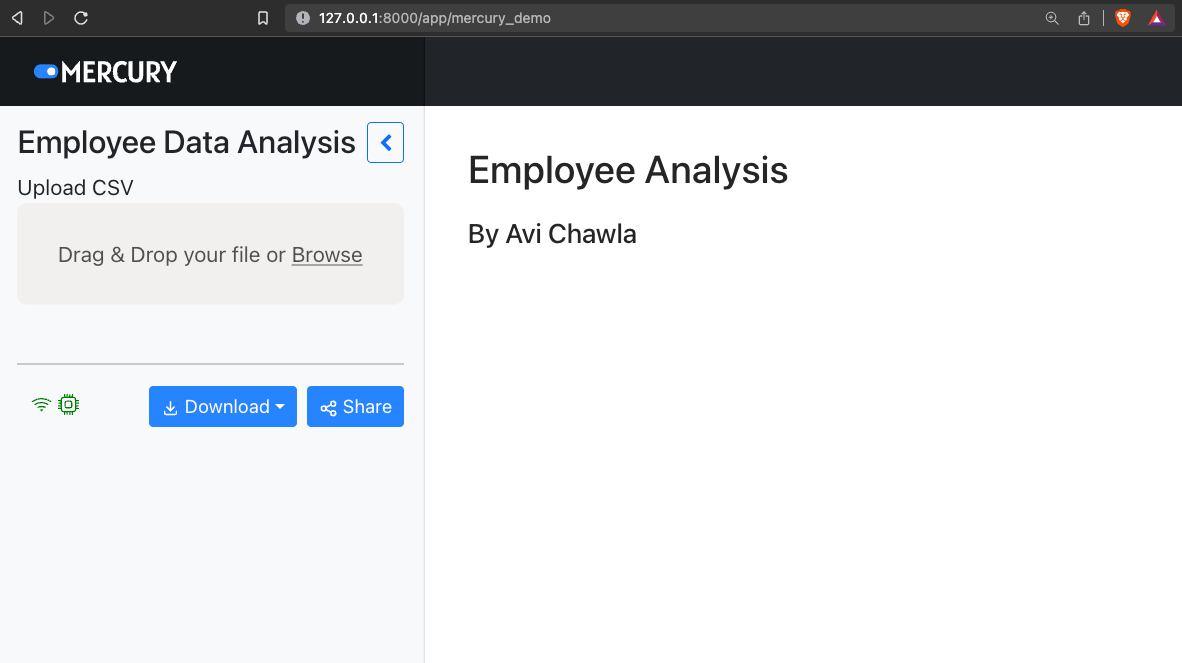
Task: Collapse the sidebar with the chevron button
Action: (385, 143)
